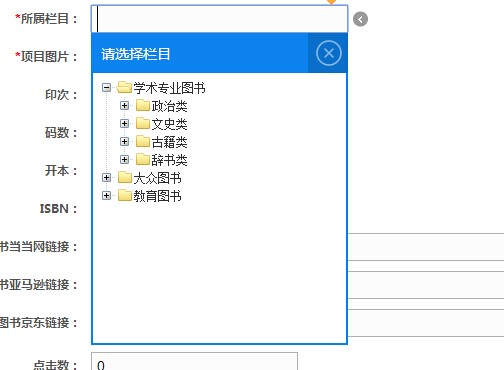
Task: Click the 教育图书 folder icon
Action: [x=125, y=195]
